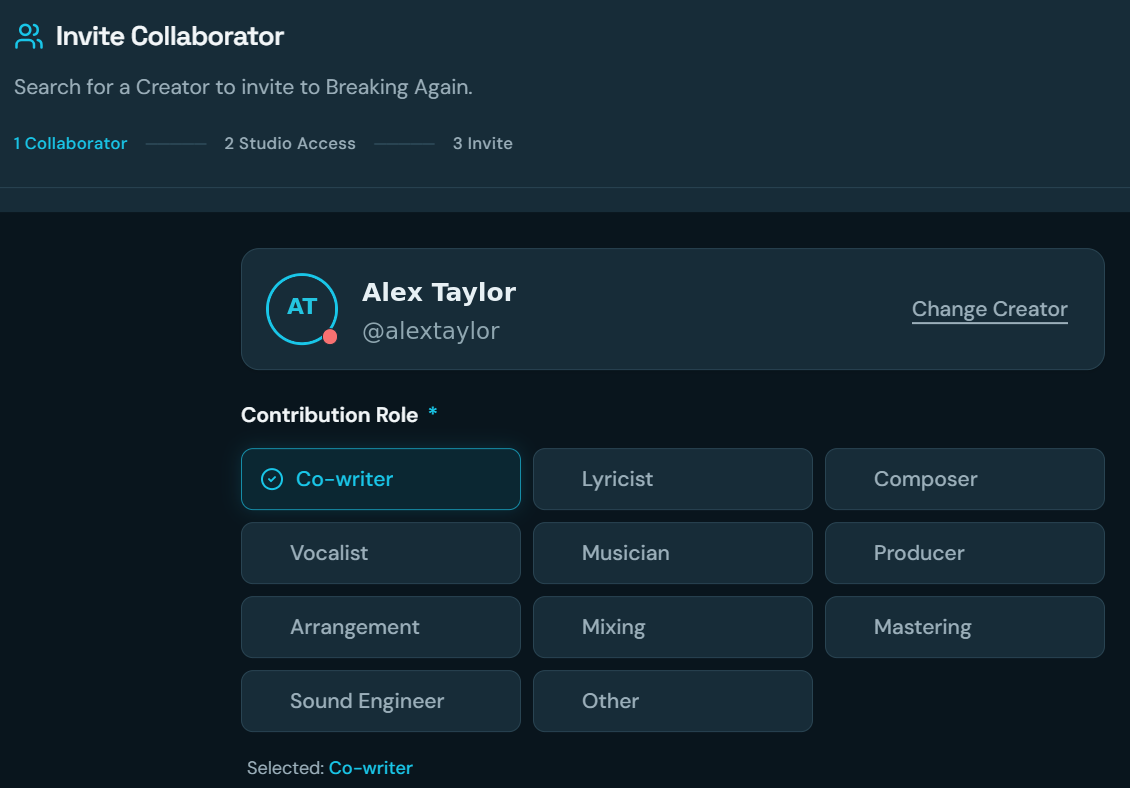This screenshot has height=788, width=1130.
Task: Choose the Other role
Action: coord(672,701)
